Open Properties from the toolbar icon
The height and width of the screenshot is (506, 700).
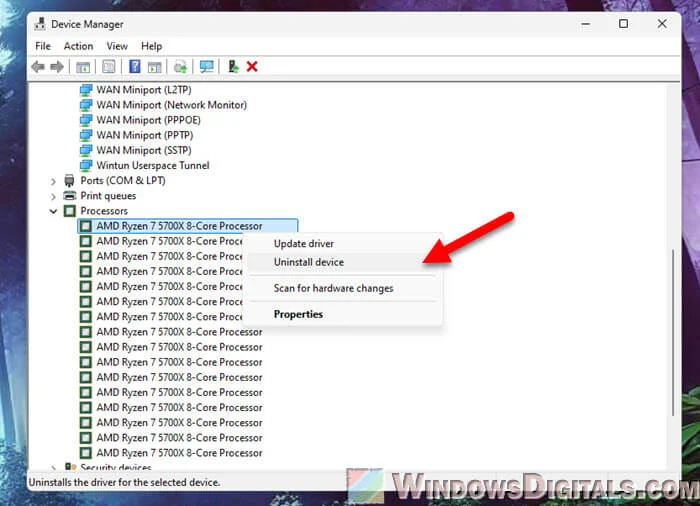point(108,67)
